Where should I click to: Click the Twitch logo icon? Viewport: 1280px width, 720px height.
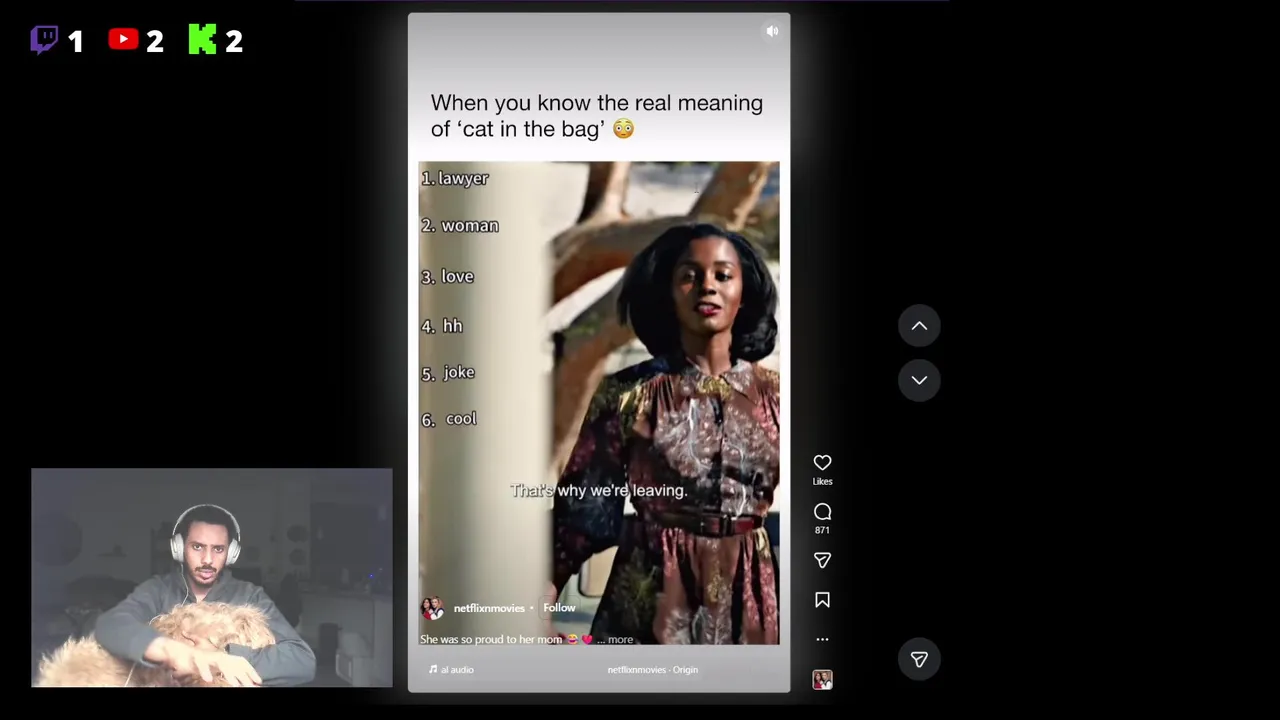click(x=44, y=40)
